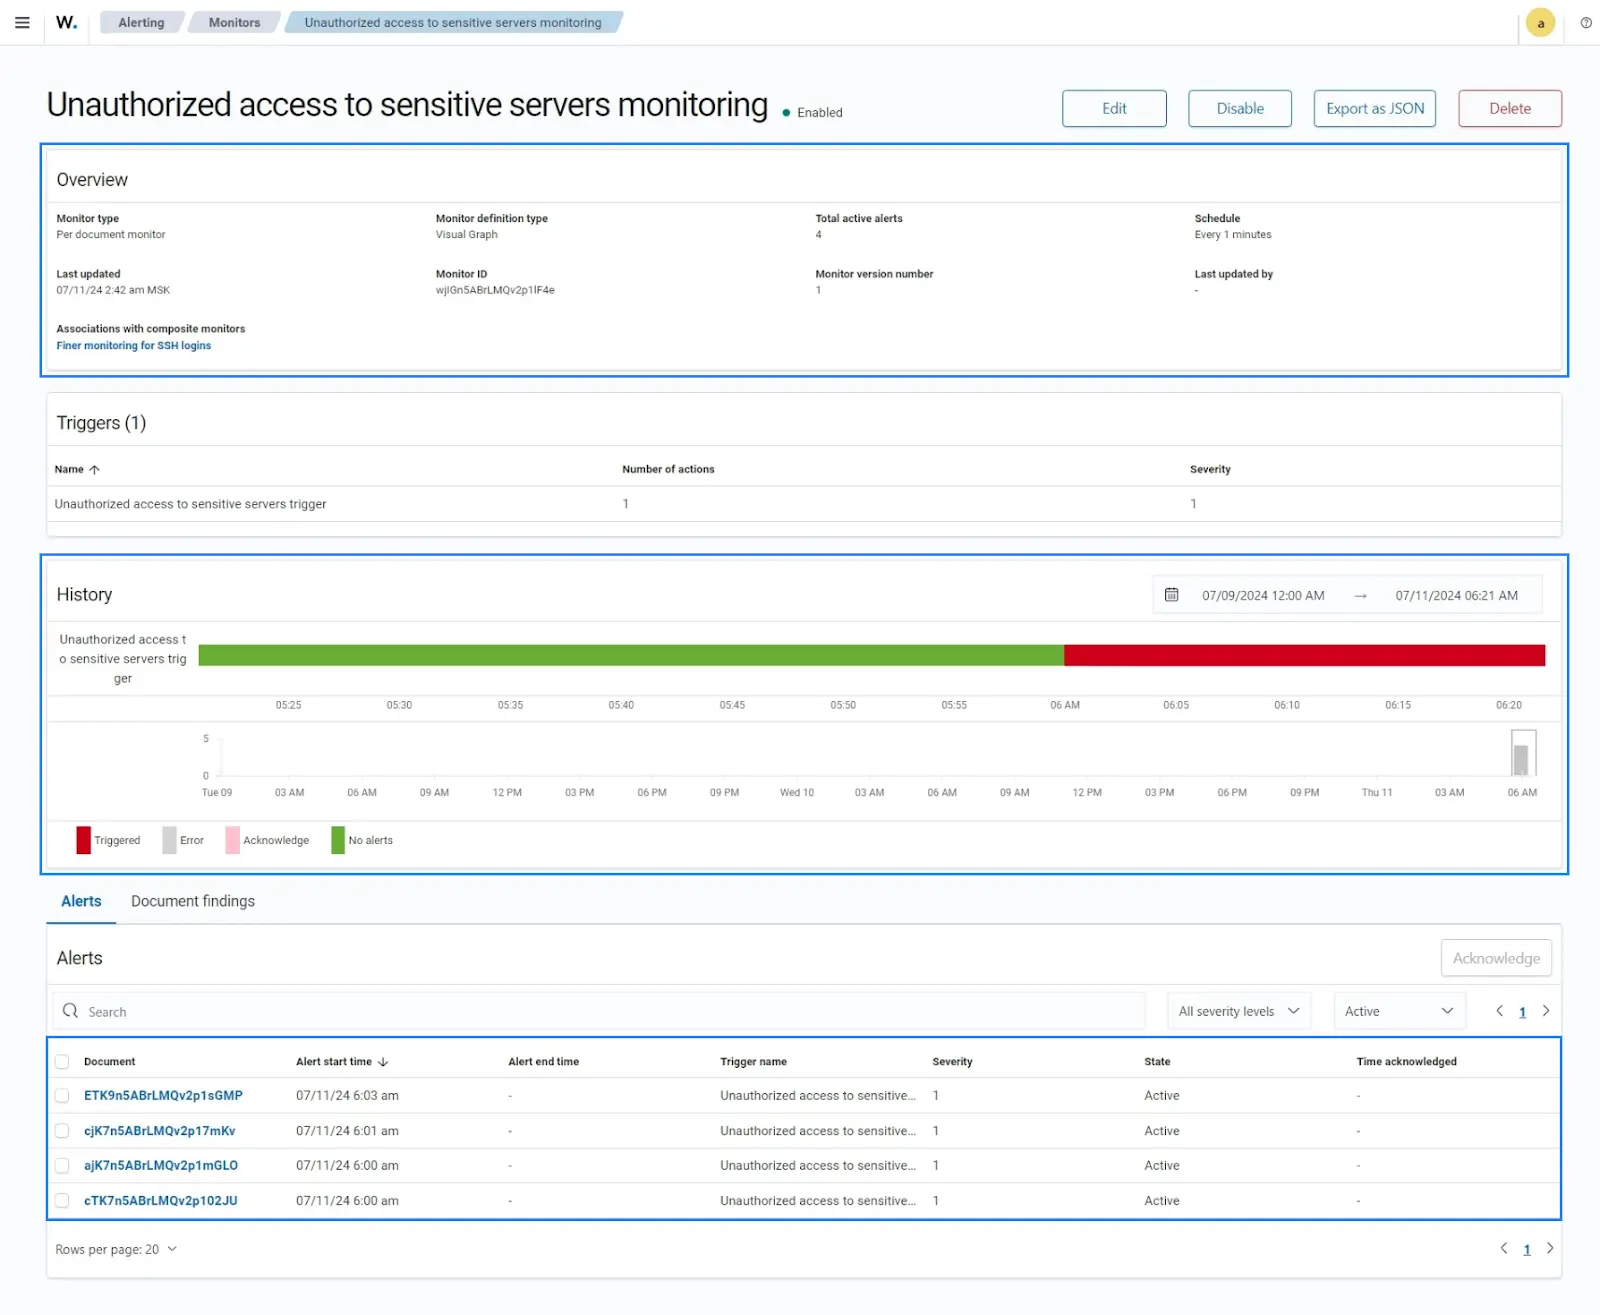Click the Wazuh W. logo
Screen dimensions: 1600x1315
66,22
